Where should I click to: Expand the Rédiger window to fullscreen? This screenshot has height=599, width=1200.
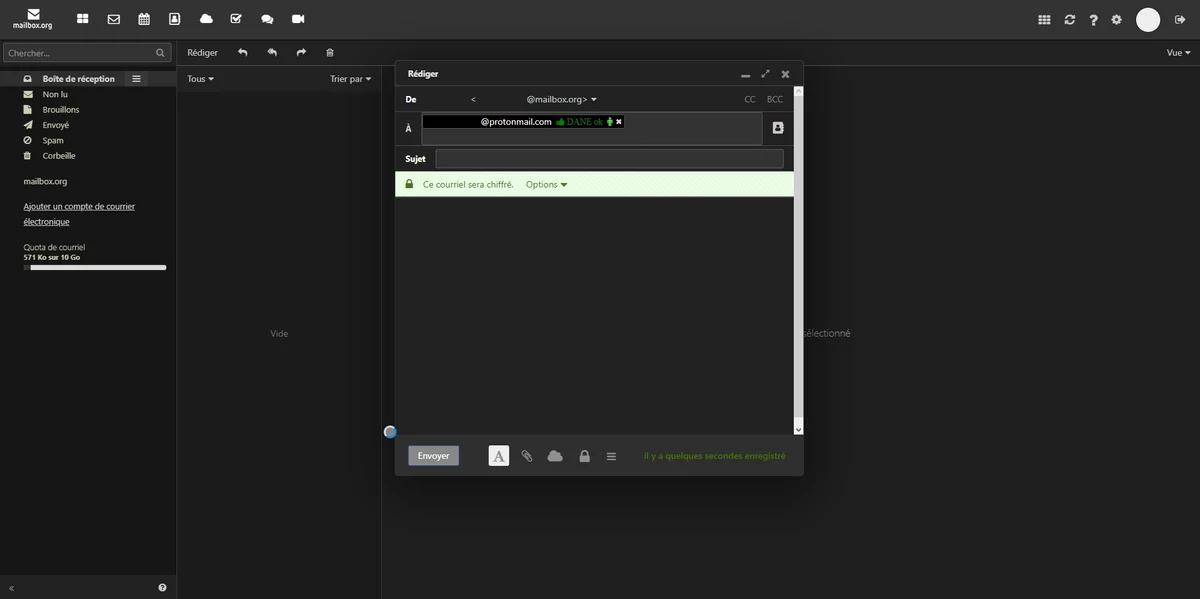point(765,74)
